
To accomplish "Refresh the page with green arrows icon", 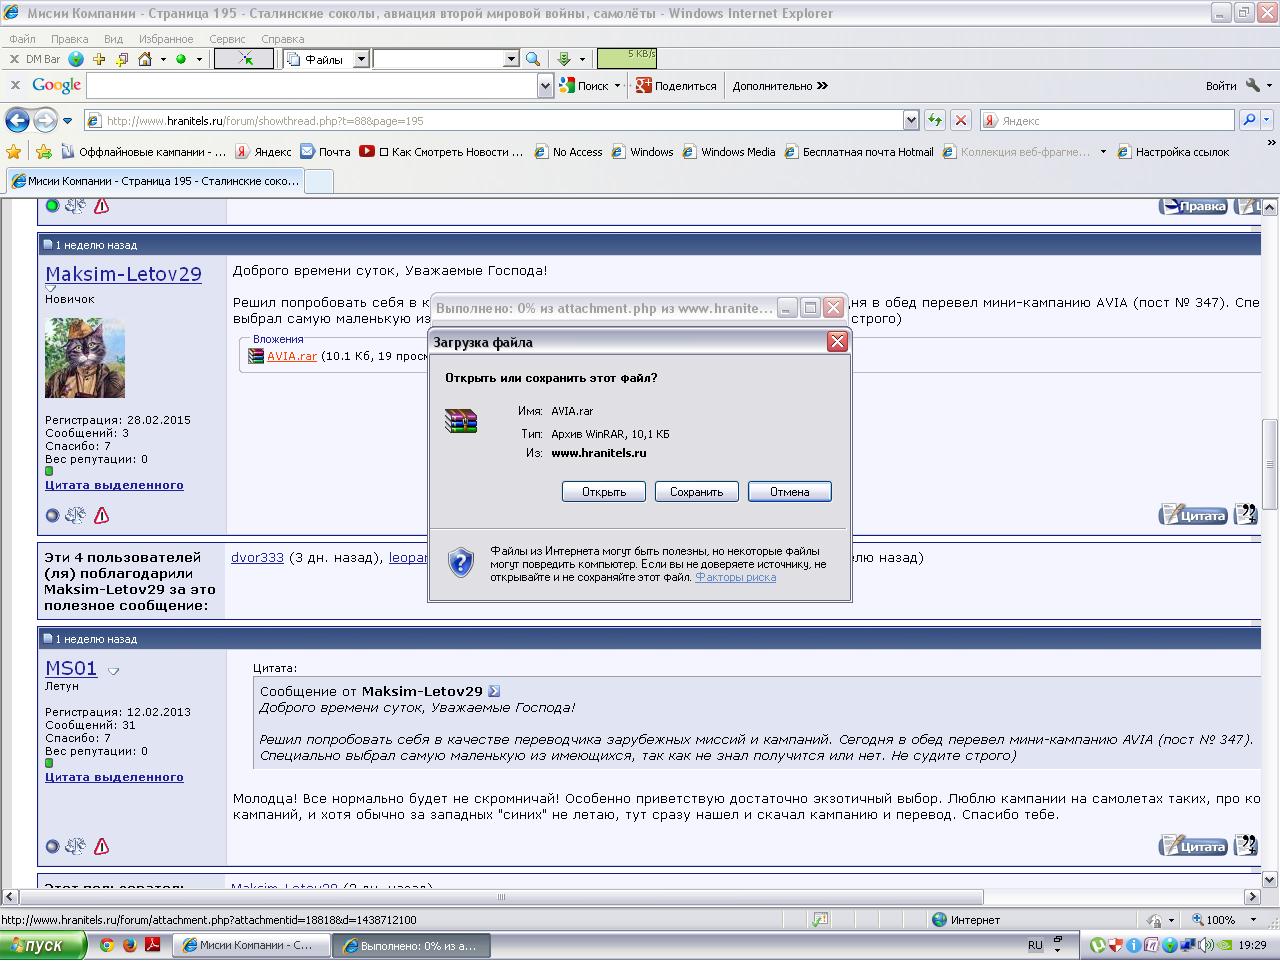I will click(x=935, y=120).
